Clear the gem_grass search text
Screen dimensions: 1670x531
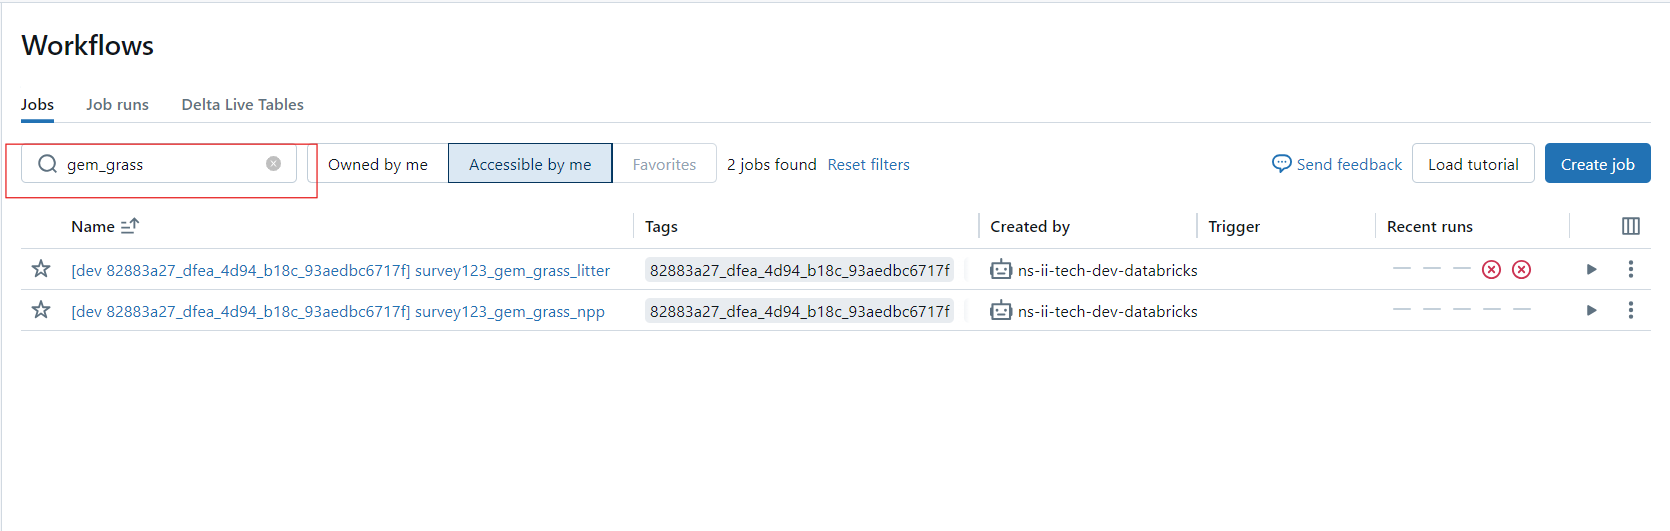(273, 164)
